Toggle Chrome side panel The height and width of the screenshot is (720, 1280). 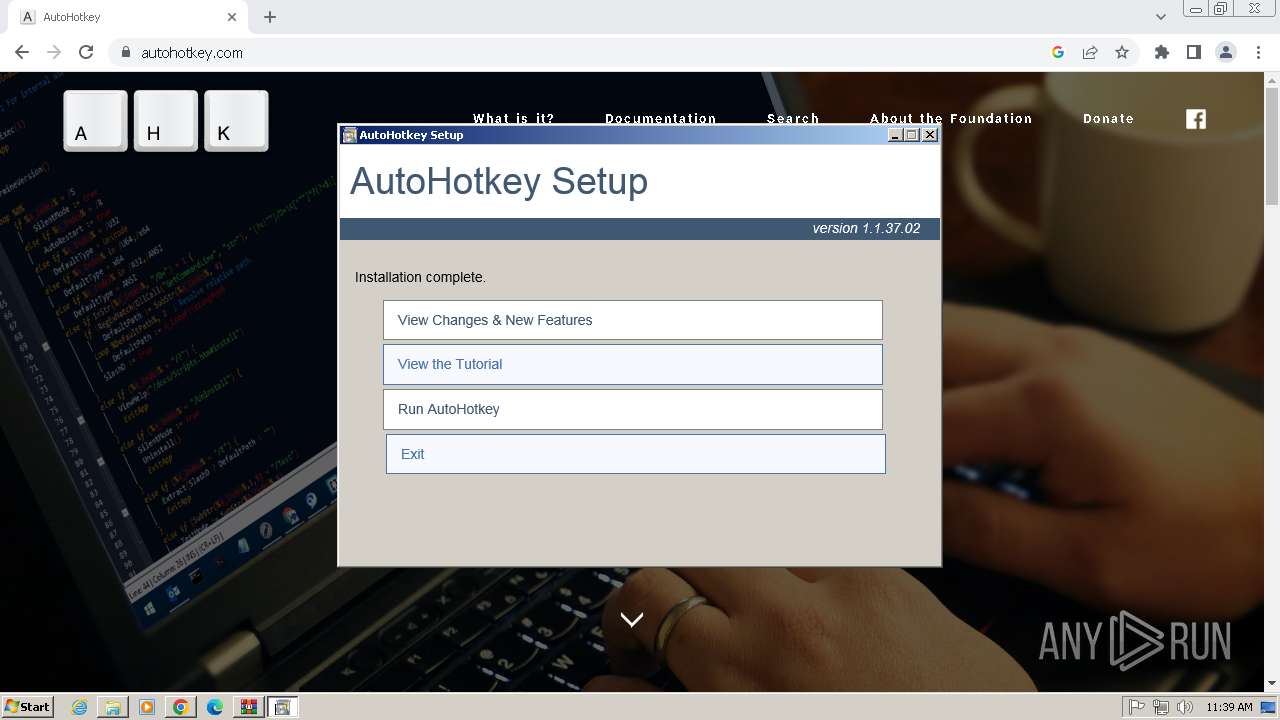point(1193,52)
